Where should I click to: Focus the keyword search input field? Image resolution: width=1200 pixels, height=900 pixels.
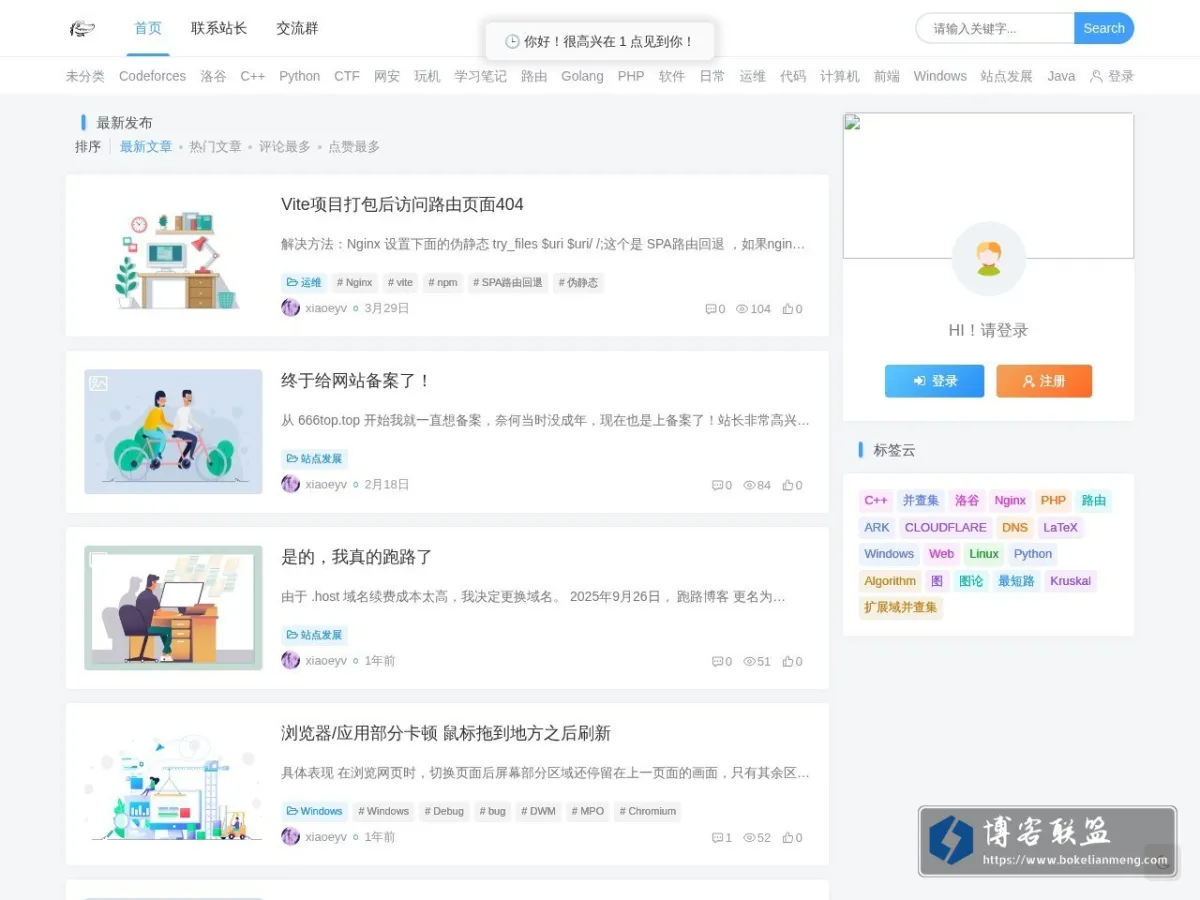(x=995, y=28)
